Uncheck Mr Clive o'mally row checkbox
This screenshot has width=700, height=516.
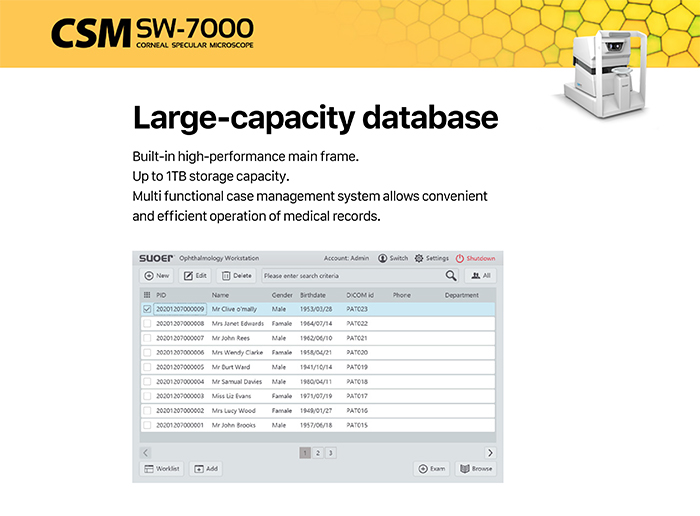(x=147, y=310)
